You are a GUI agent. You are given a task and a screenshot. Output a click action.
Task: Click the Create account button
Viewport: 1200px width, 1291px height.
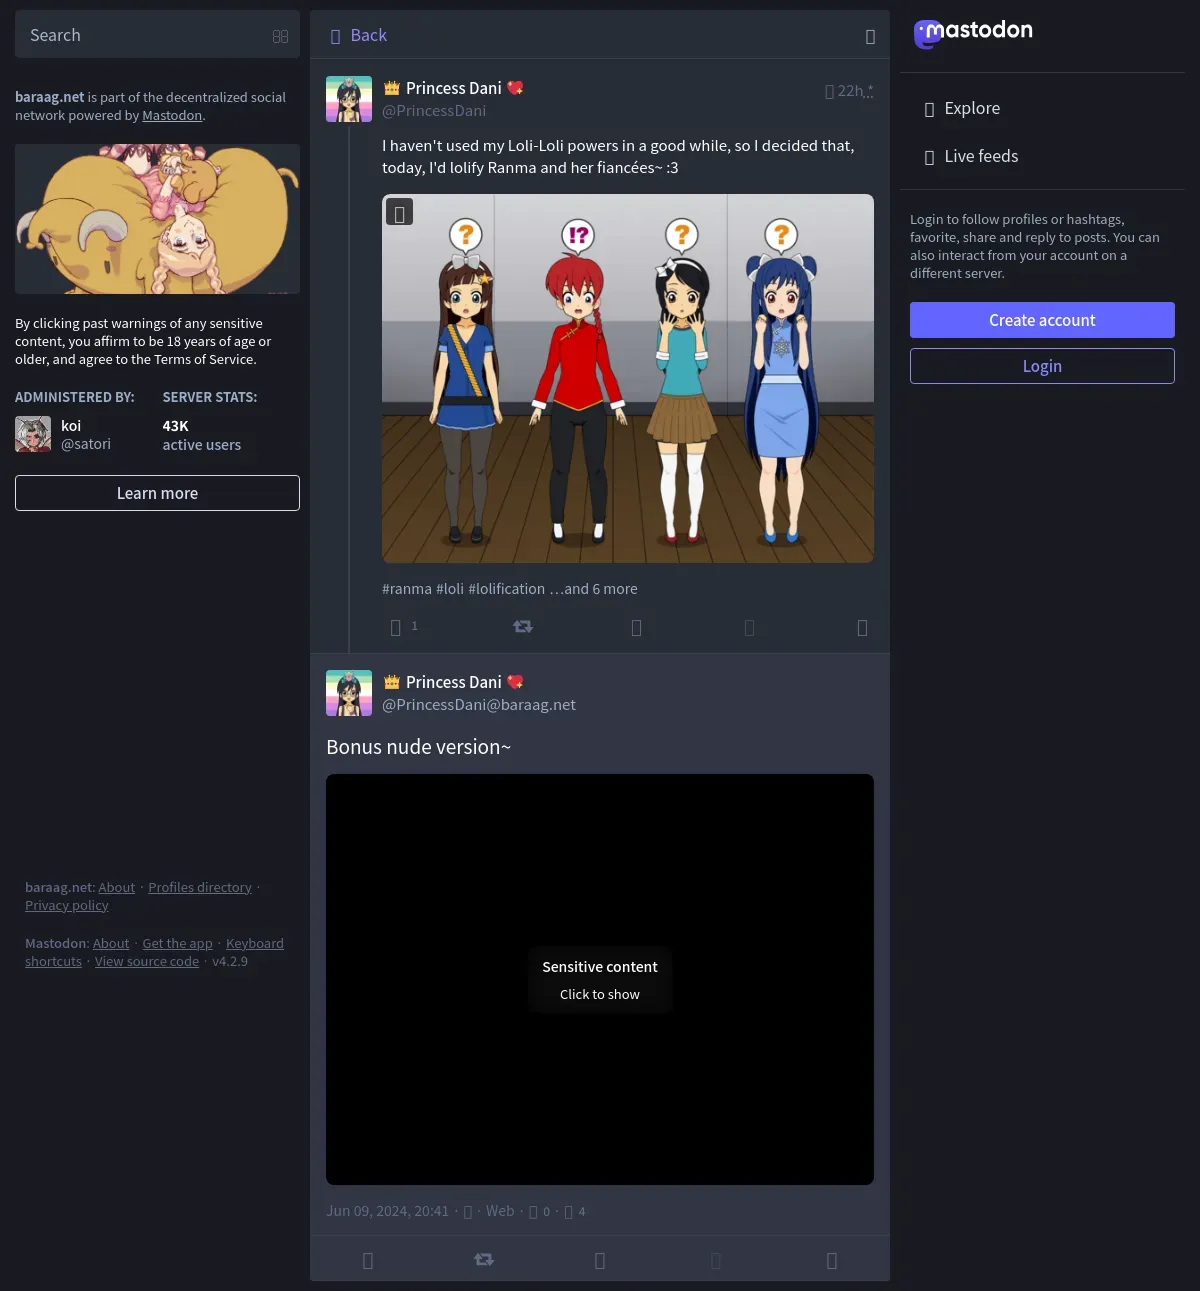pyautogui.click(x=1042, y=320)
